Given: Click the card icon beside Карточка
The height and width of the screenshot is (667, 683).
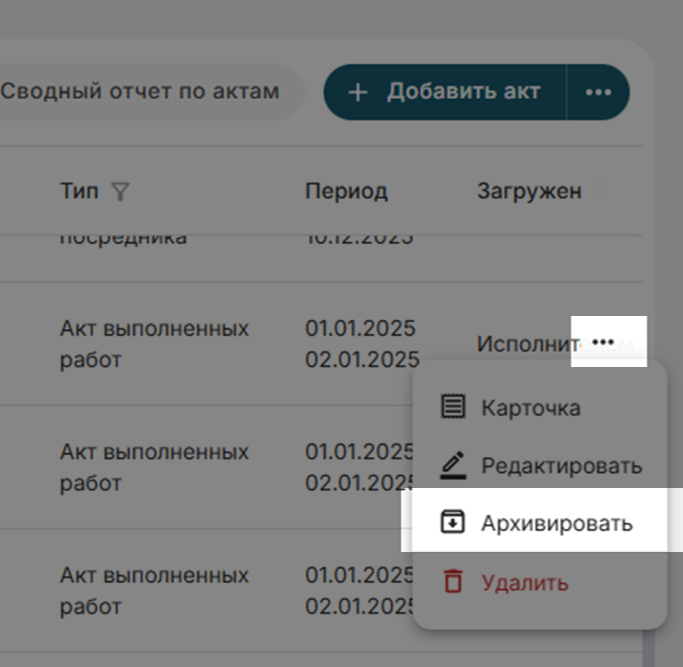Looking at the screenshot, I should click(454, 407).
